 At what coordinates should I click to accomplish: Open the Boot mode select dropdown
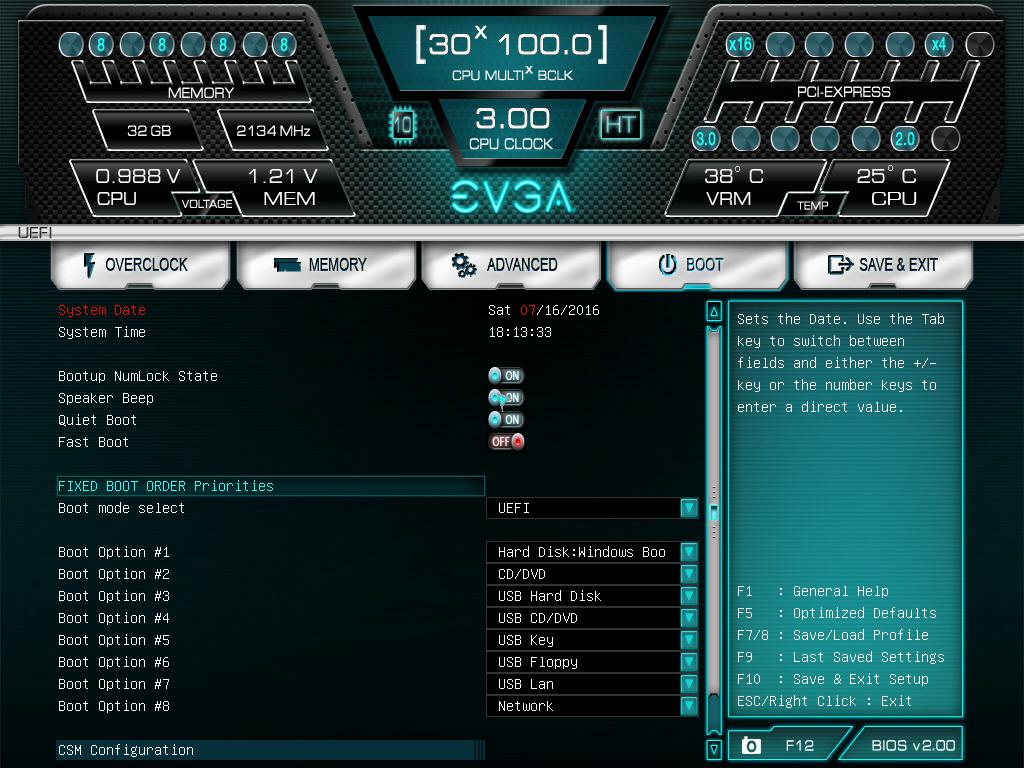pos(689,508)
